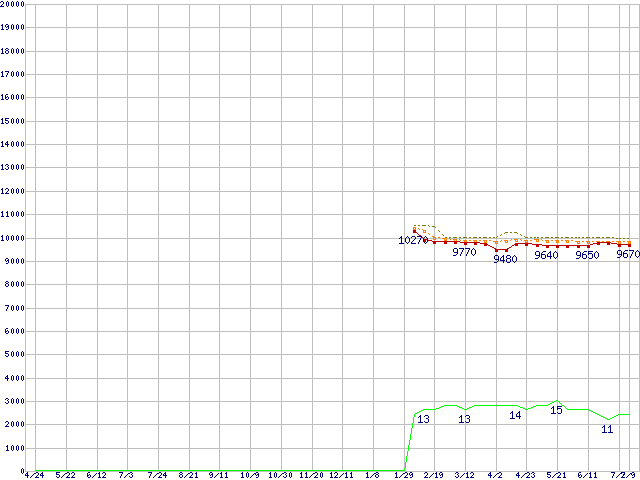Select the 9670 final price label
The width and height of the screenshot is (640, 480).
pos(627,255)
